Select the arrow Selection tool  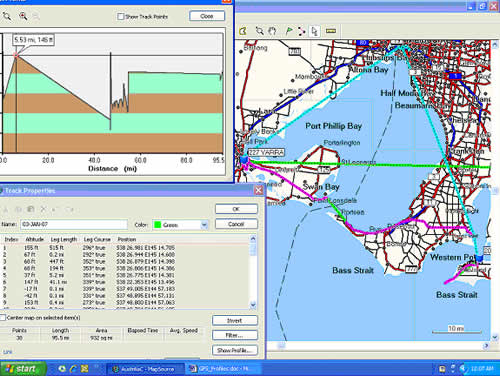tap(314, 31)
